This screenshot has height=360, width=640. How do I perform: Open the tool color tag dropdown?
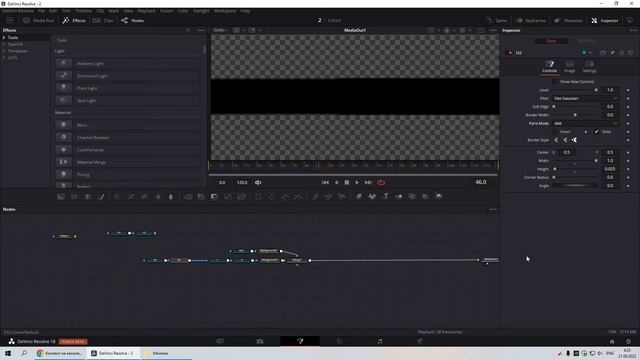587,53
